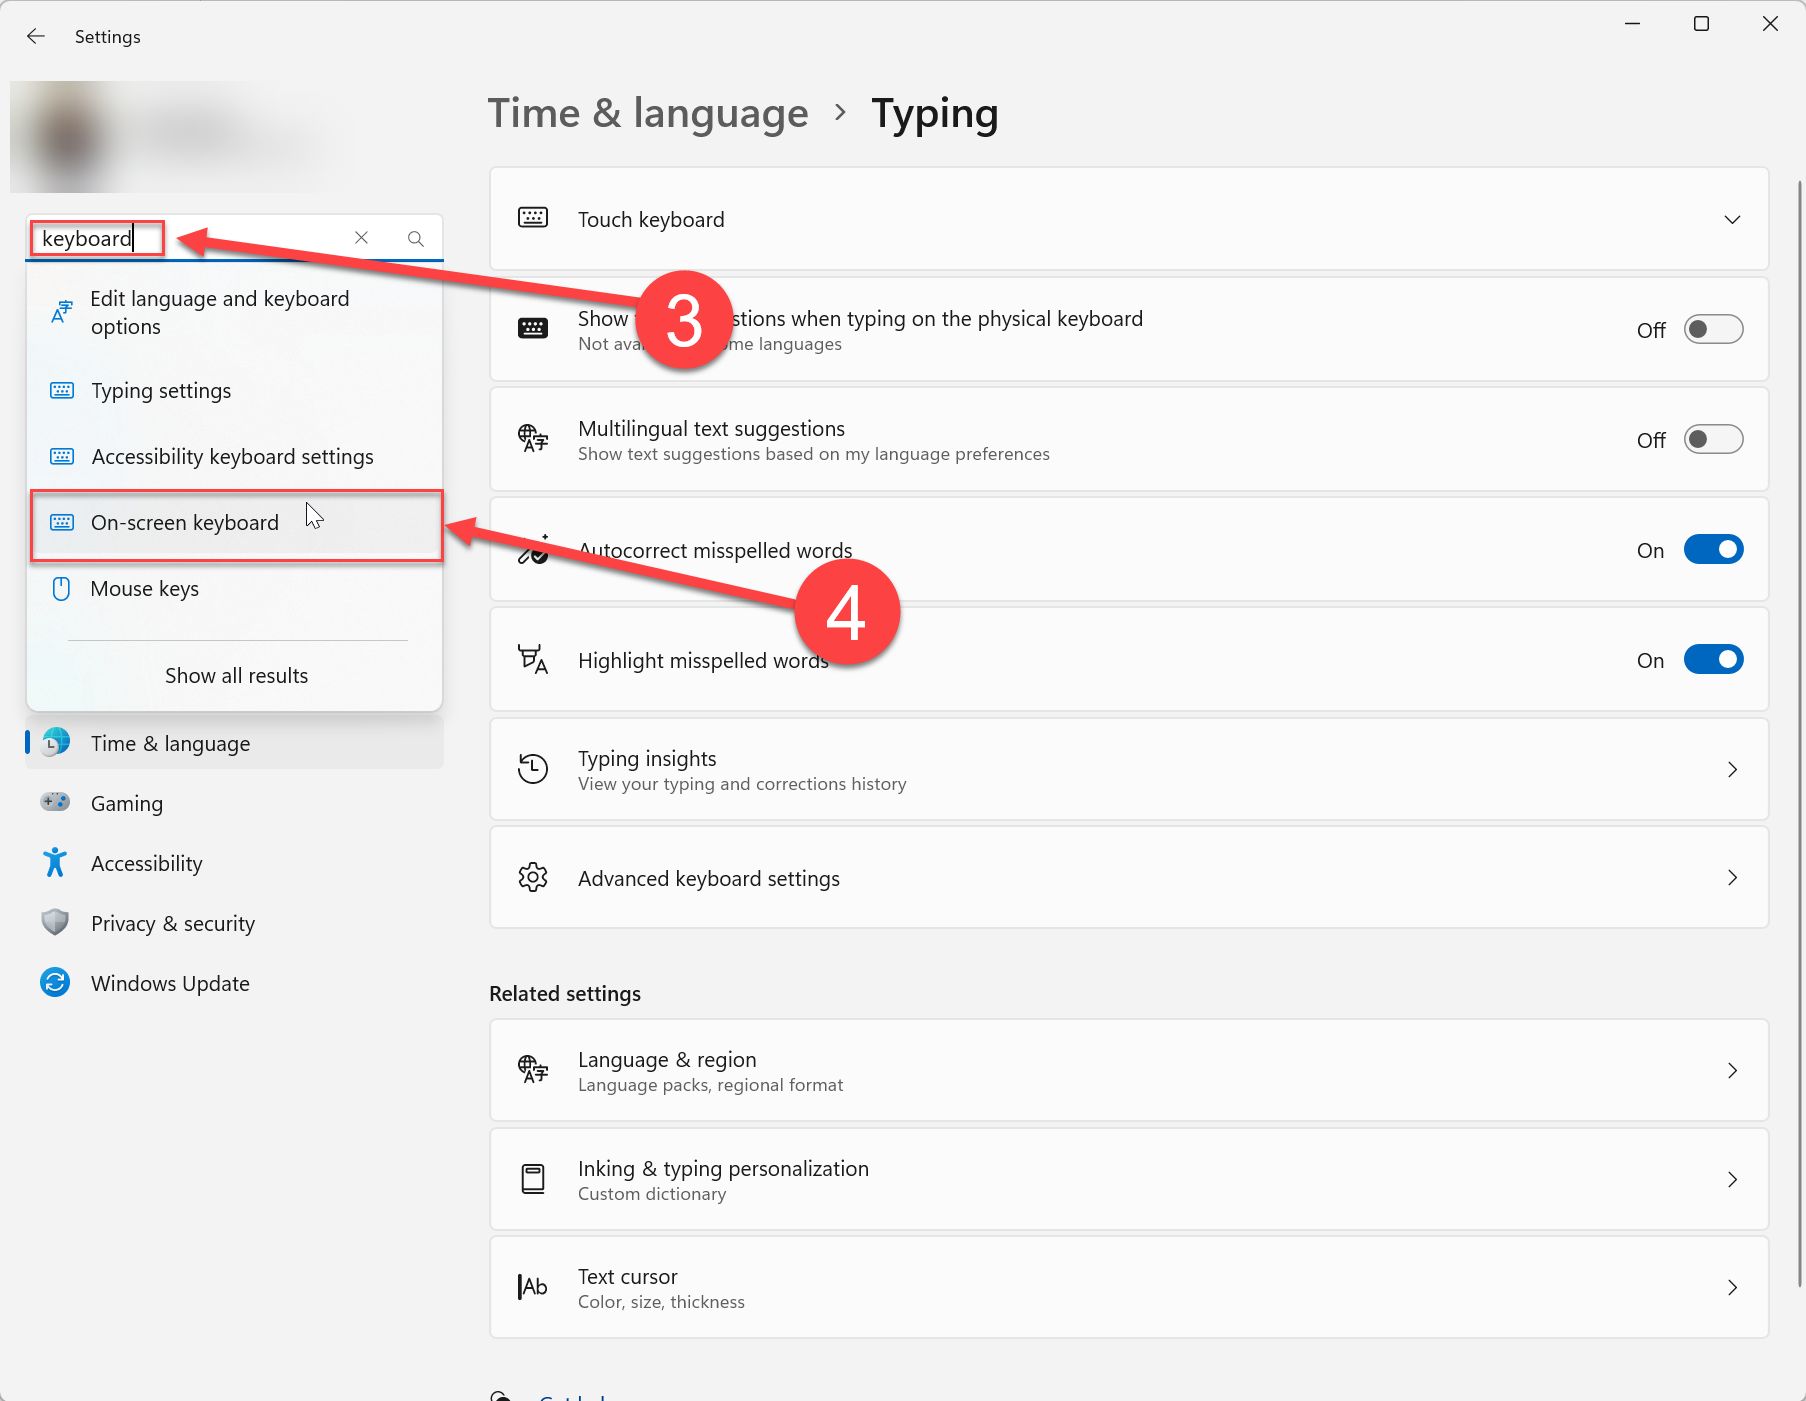Turn on Multilingual text suggestions toggle
This screenshot has height=1401, width=1806.
coord(1713,440)
